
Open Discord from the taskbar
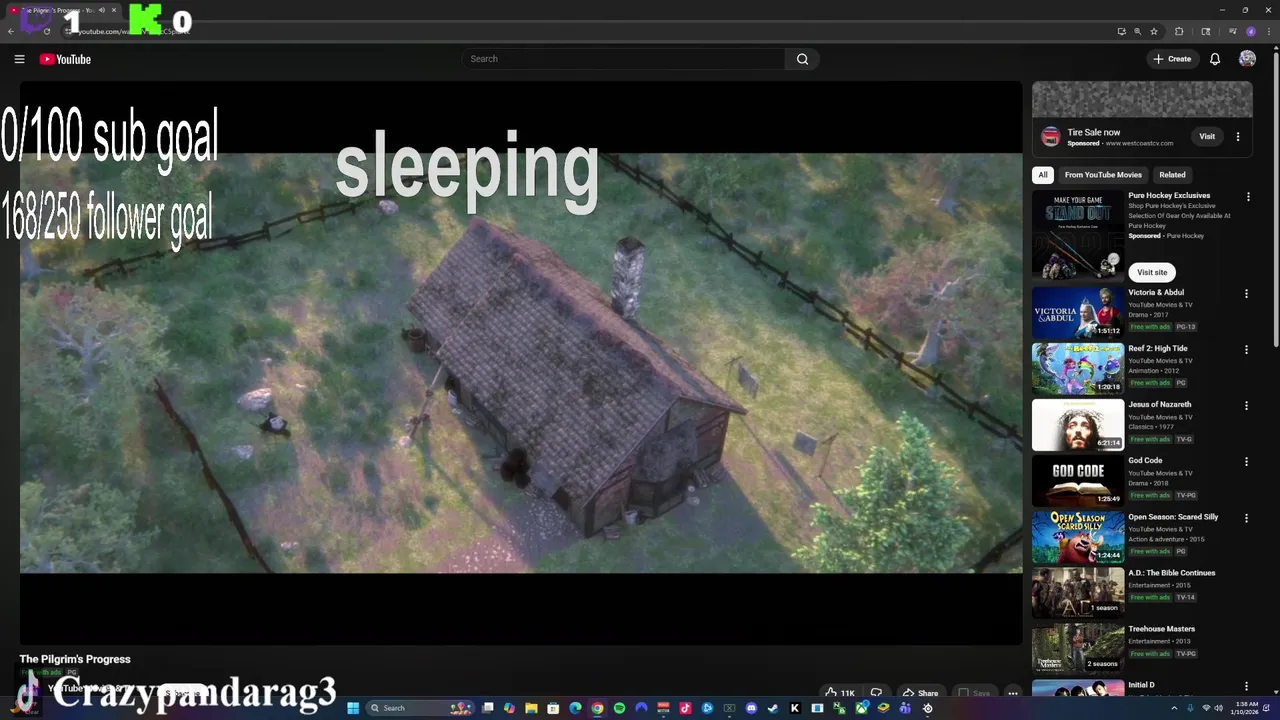[751, 708]
